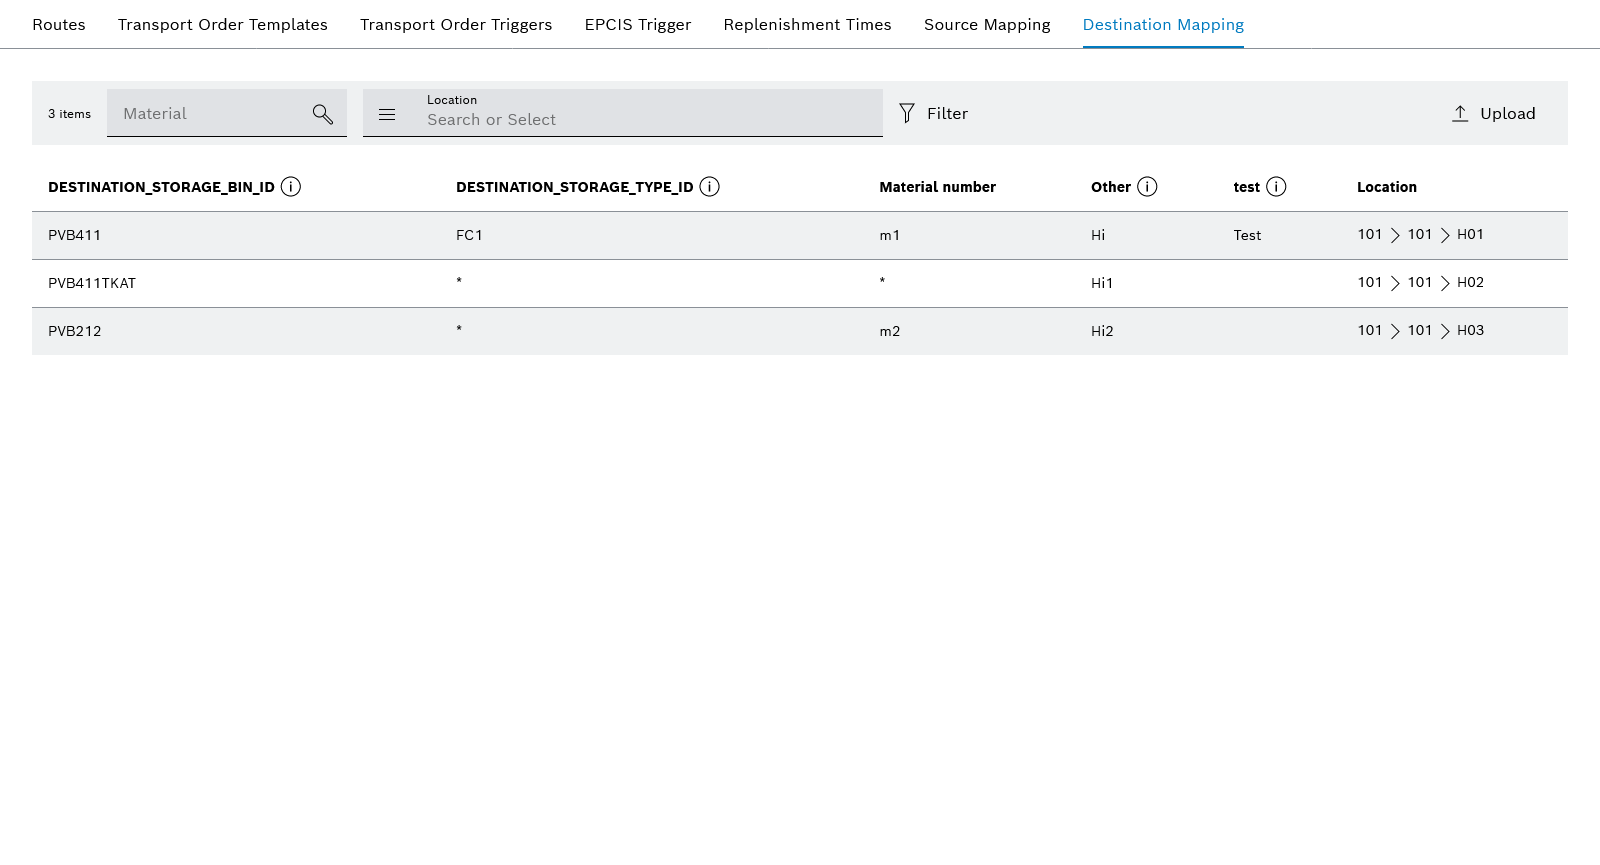Screen dimensions: 1600x865
Task: Show info icon next to Other column
Action: [1148, 187]
